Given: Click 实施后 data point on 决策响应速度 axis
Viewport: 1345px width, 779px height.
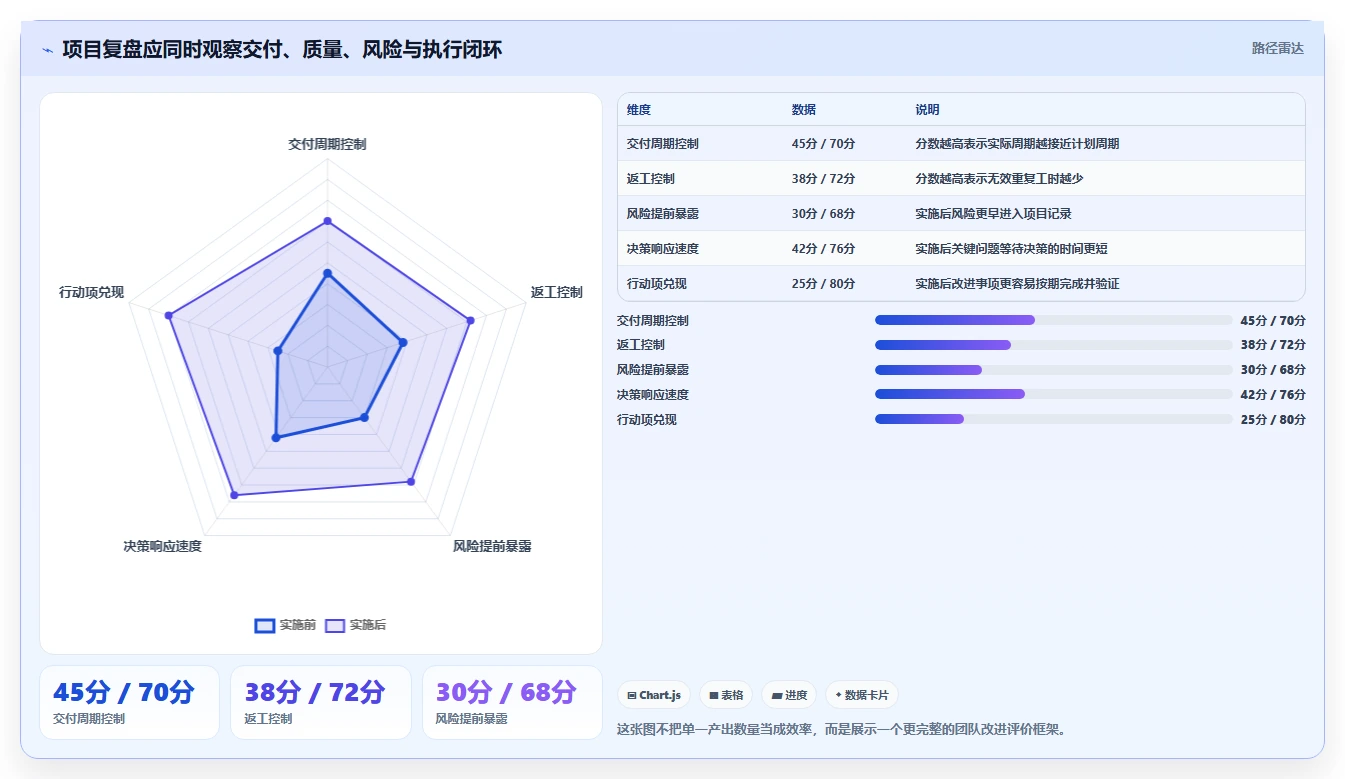Looking at the screenshot, I should click(x=234, y=495).
